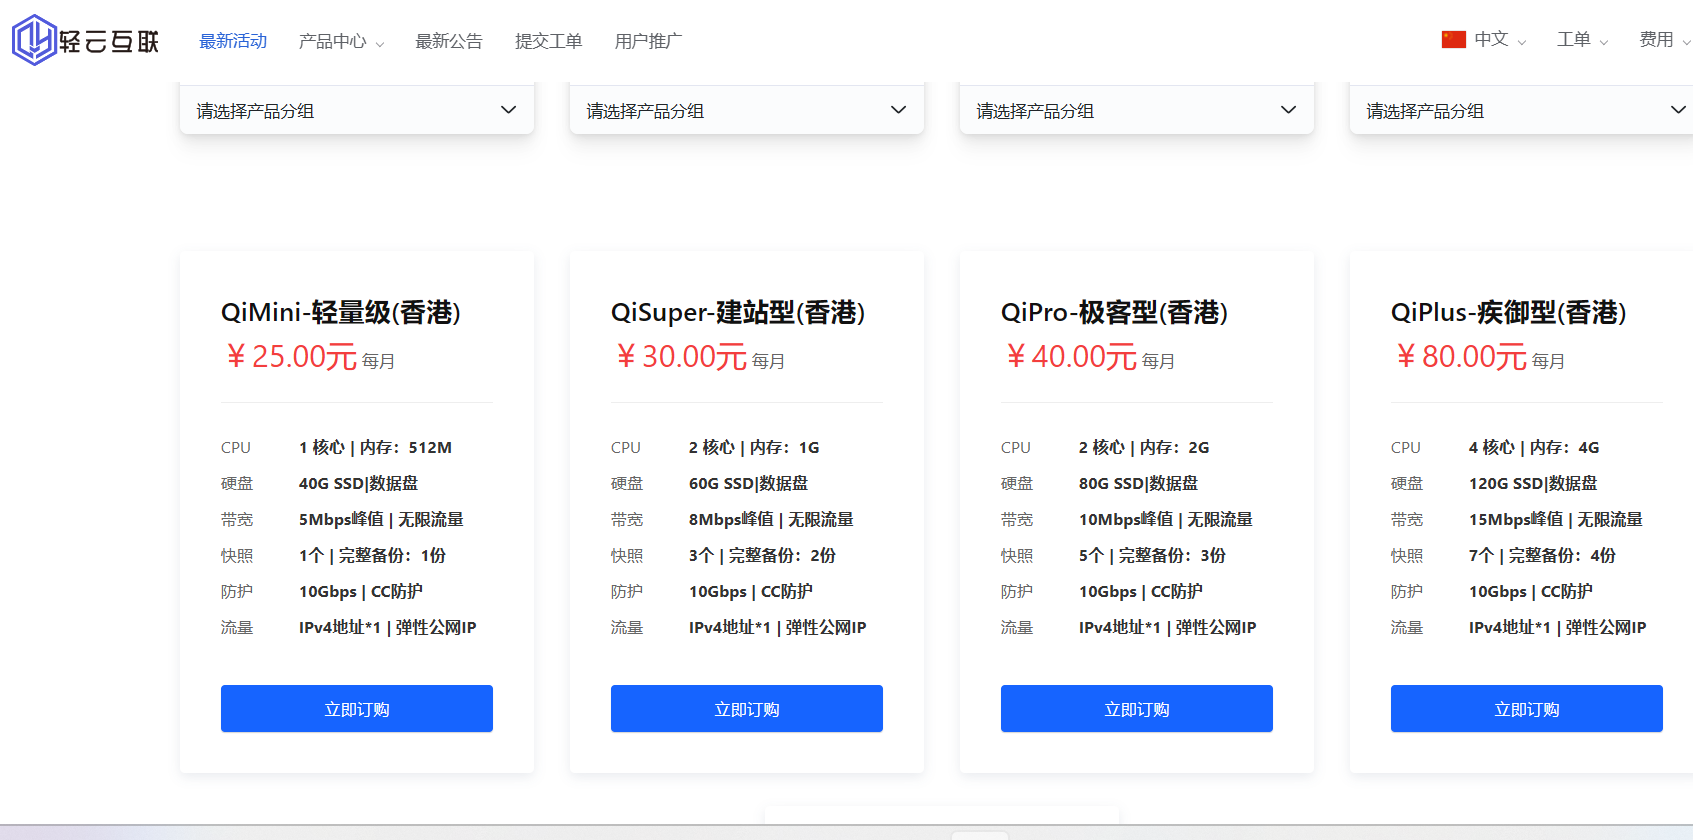Click '2 核心 | 内存: 1G' spec
Viewport: 1693px width, 840px height.
pyautogui.click(x=754, y=447)
